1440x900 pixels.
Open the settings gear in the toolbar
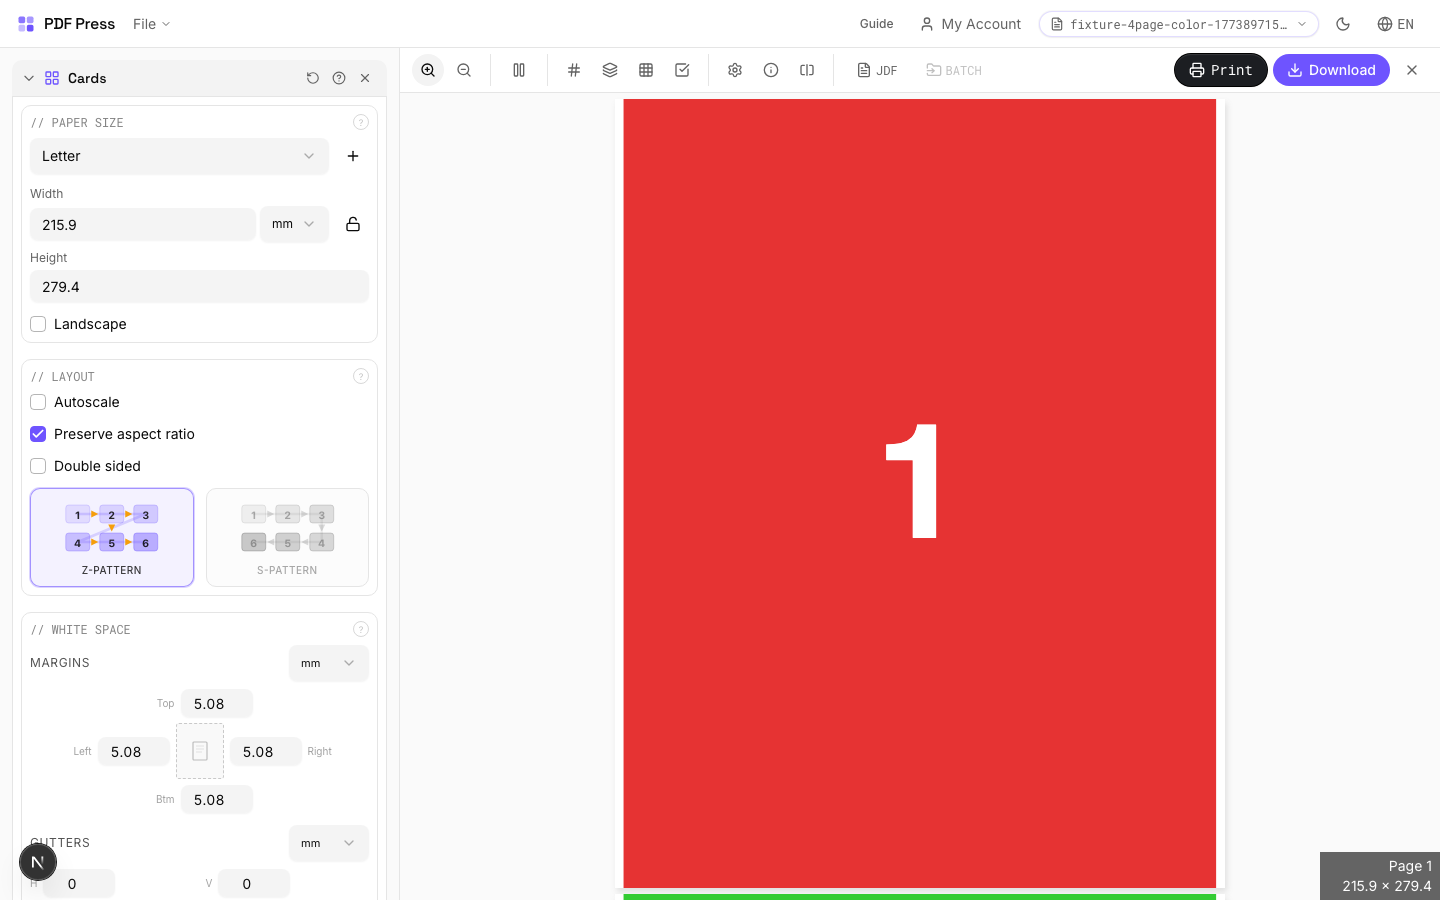pos(735,70)
